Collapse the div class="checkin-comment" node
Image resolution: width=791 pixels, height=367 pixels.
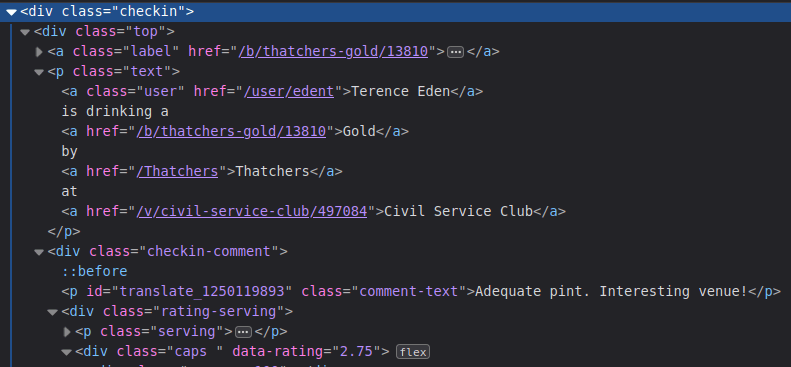[39, 252]
